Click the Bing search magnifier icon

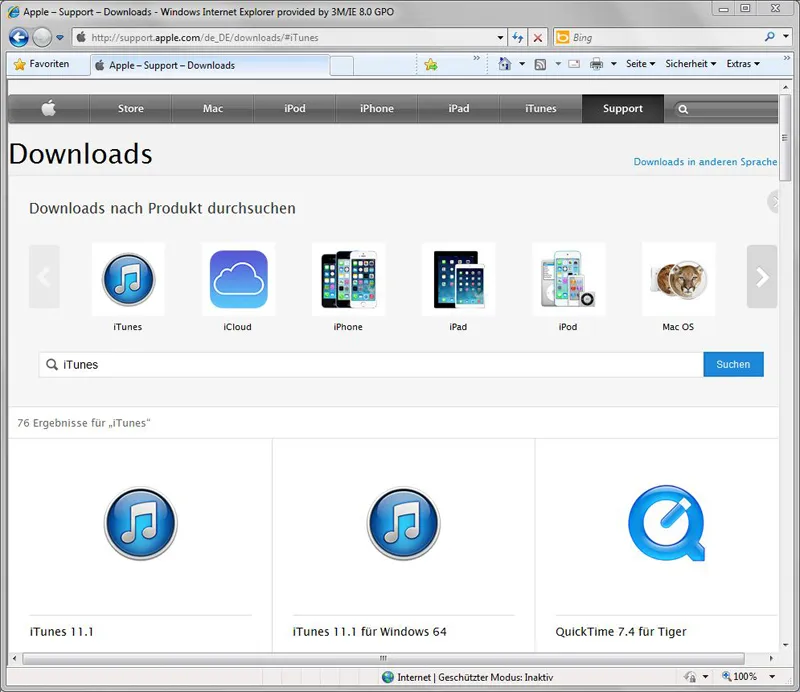pos(770,36)
